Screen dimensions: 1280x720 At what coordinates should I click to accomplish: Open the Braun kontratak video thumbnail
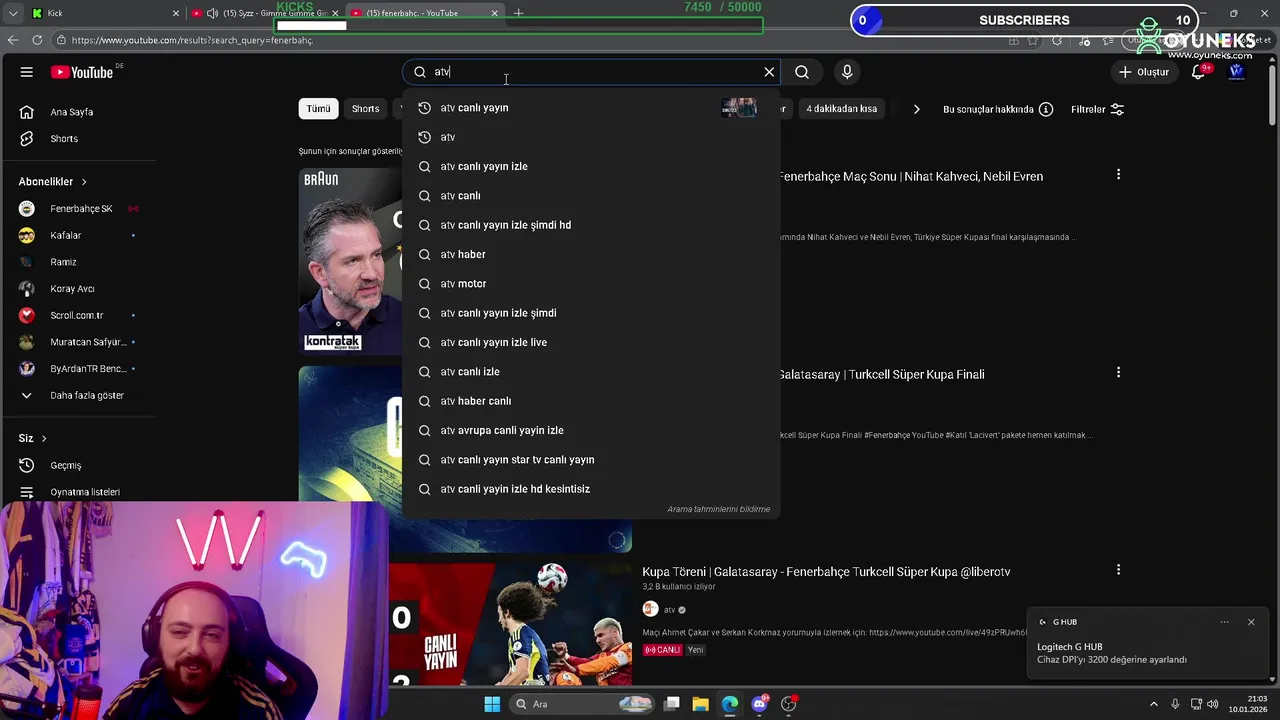pos(350,262)
